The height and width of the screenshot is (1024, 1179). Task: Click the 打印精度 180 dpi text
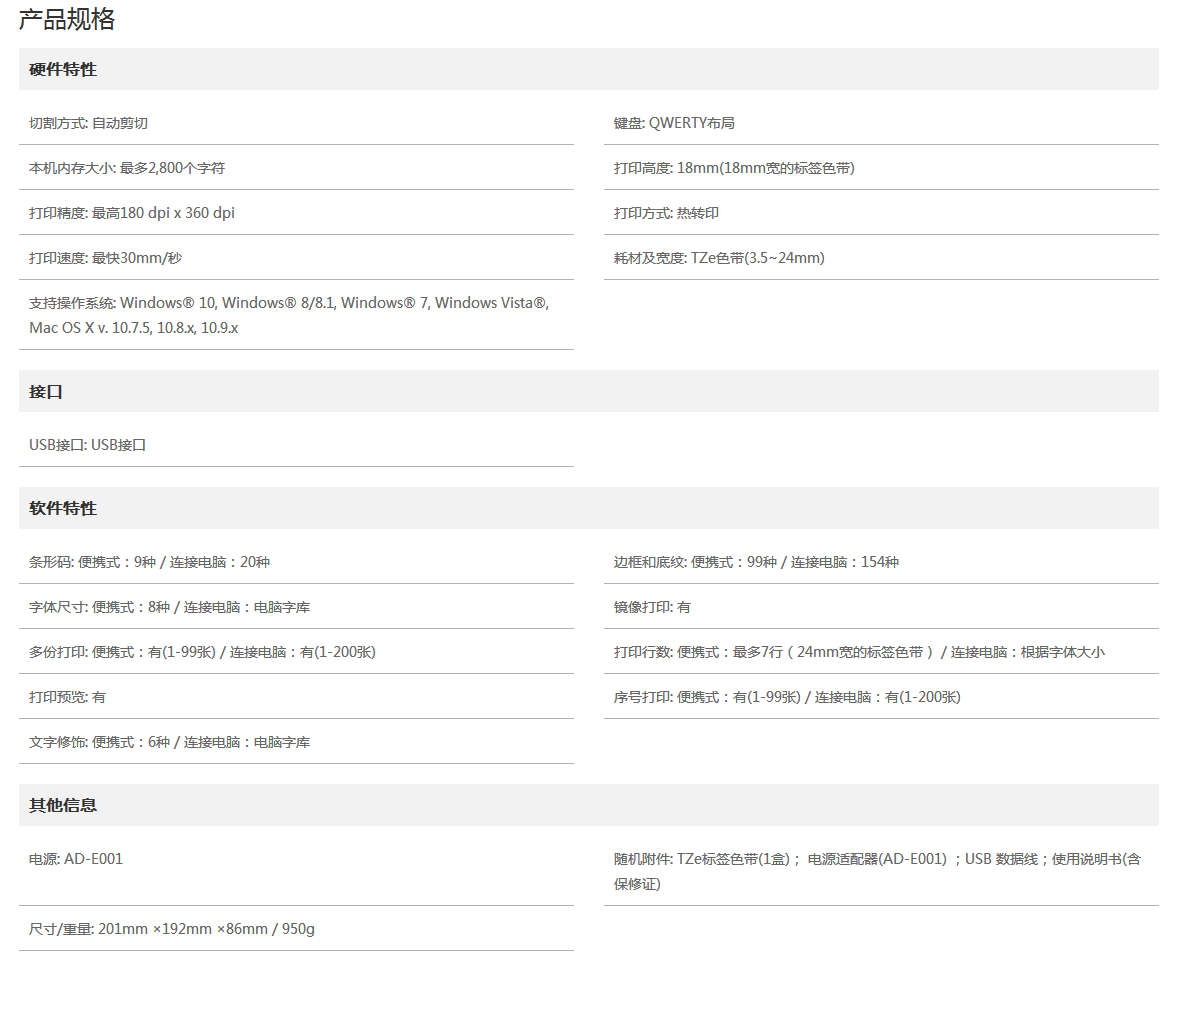click(132, 213)
